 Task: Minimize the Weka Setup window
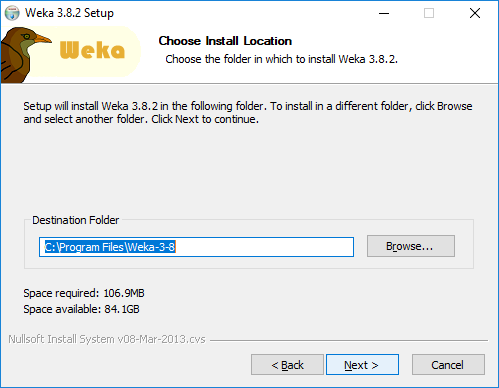coord(384,13)
